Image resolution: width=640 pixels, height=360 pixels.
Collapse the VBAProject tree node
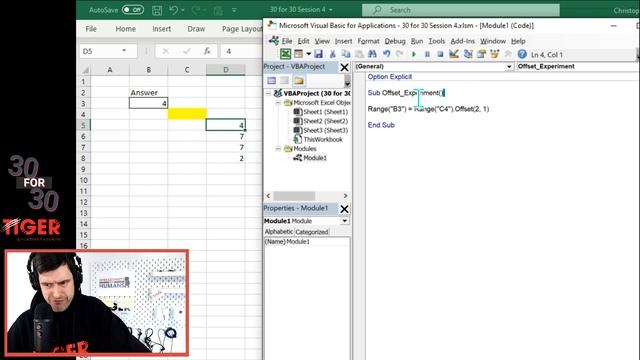coord(268,93)
